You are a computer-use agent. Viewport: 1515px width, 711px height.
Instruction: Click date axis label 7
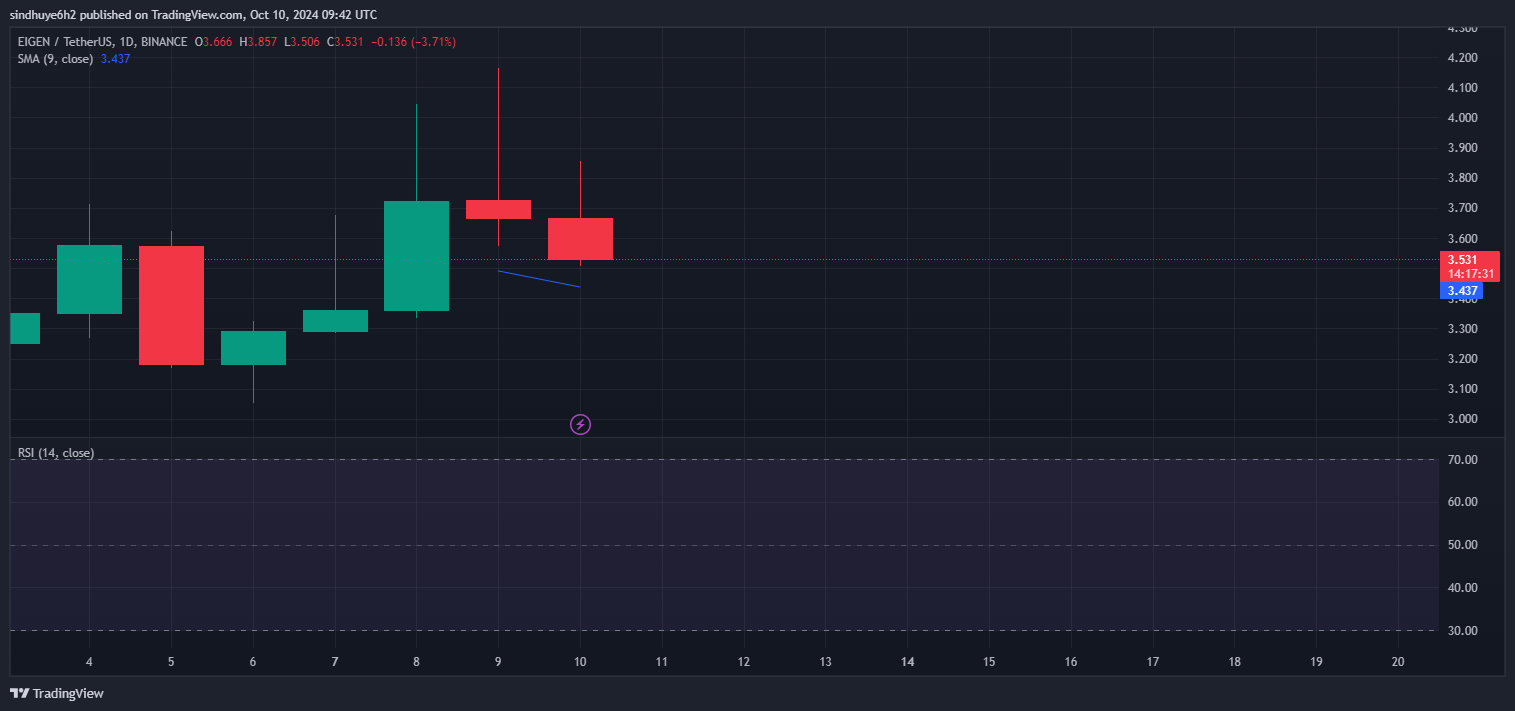335,662
